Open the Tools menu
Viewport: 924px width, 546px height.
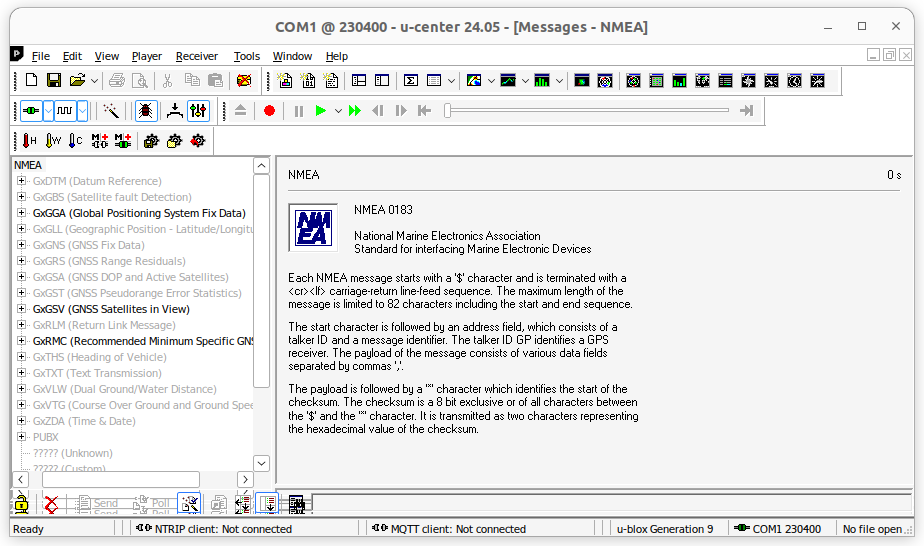pyautogui.click(x=246, y=56)
